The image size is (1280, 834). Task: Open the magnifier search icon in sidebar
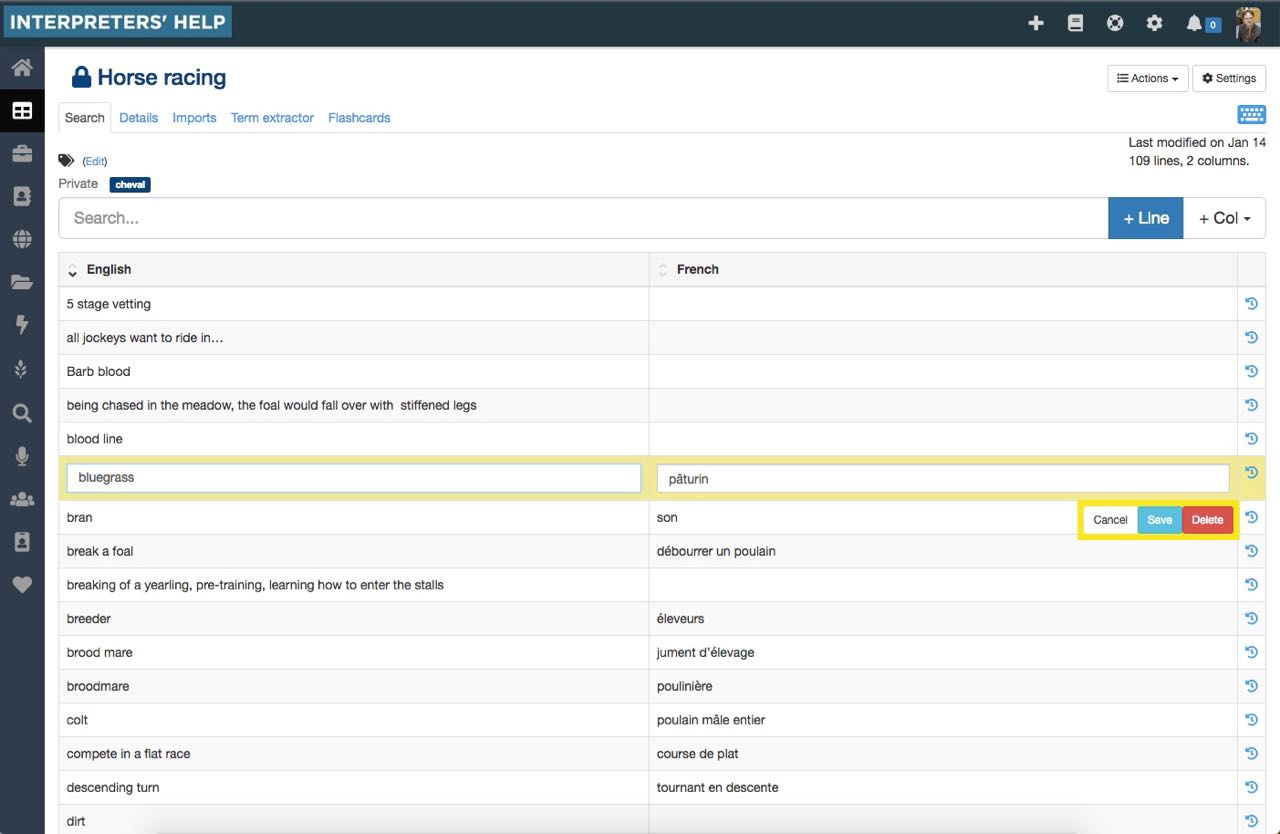(22, 413)
